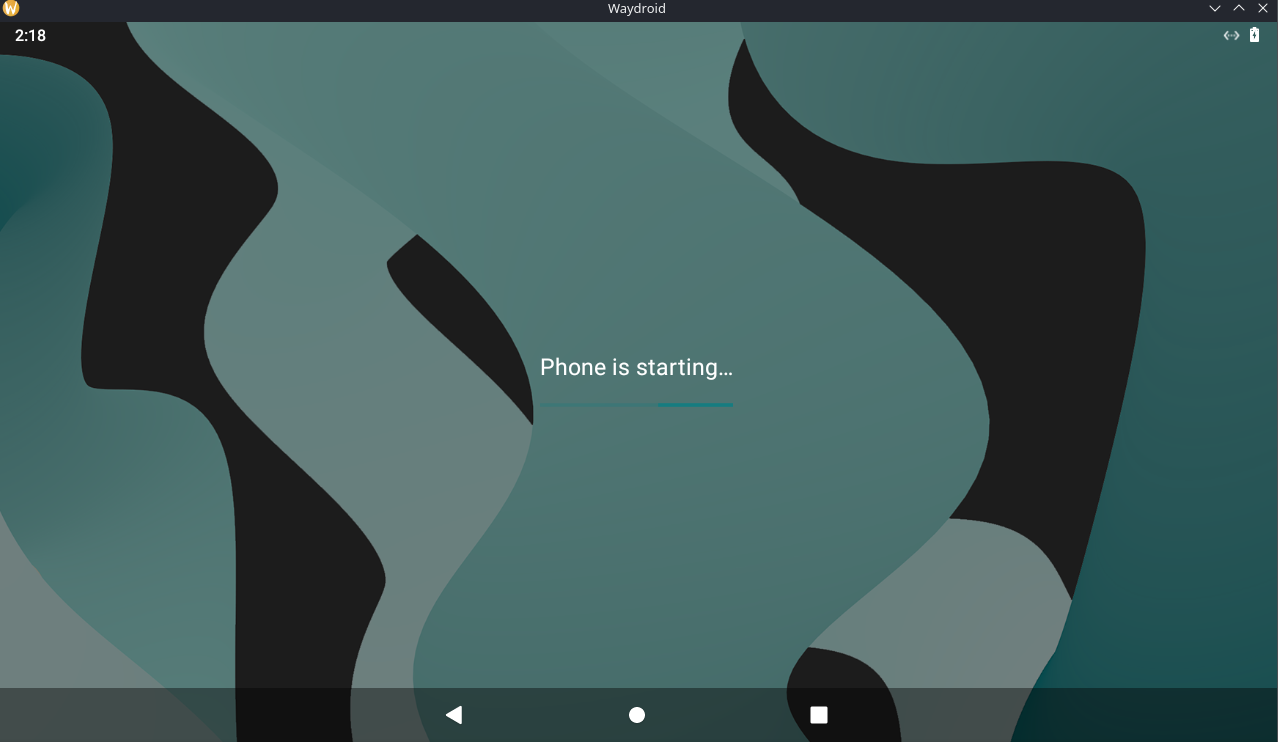Click the orange Waydroid logo
The height and width of the screenshot is (742, 1278).
(x=11, y=8)
